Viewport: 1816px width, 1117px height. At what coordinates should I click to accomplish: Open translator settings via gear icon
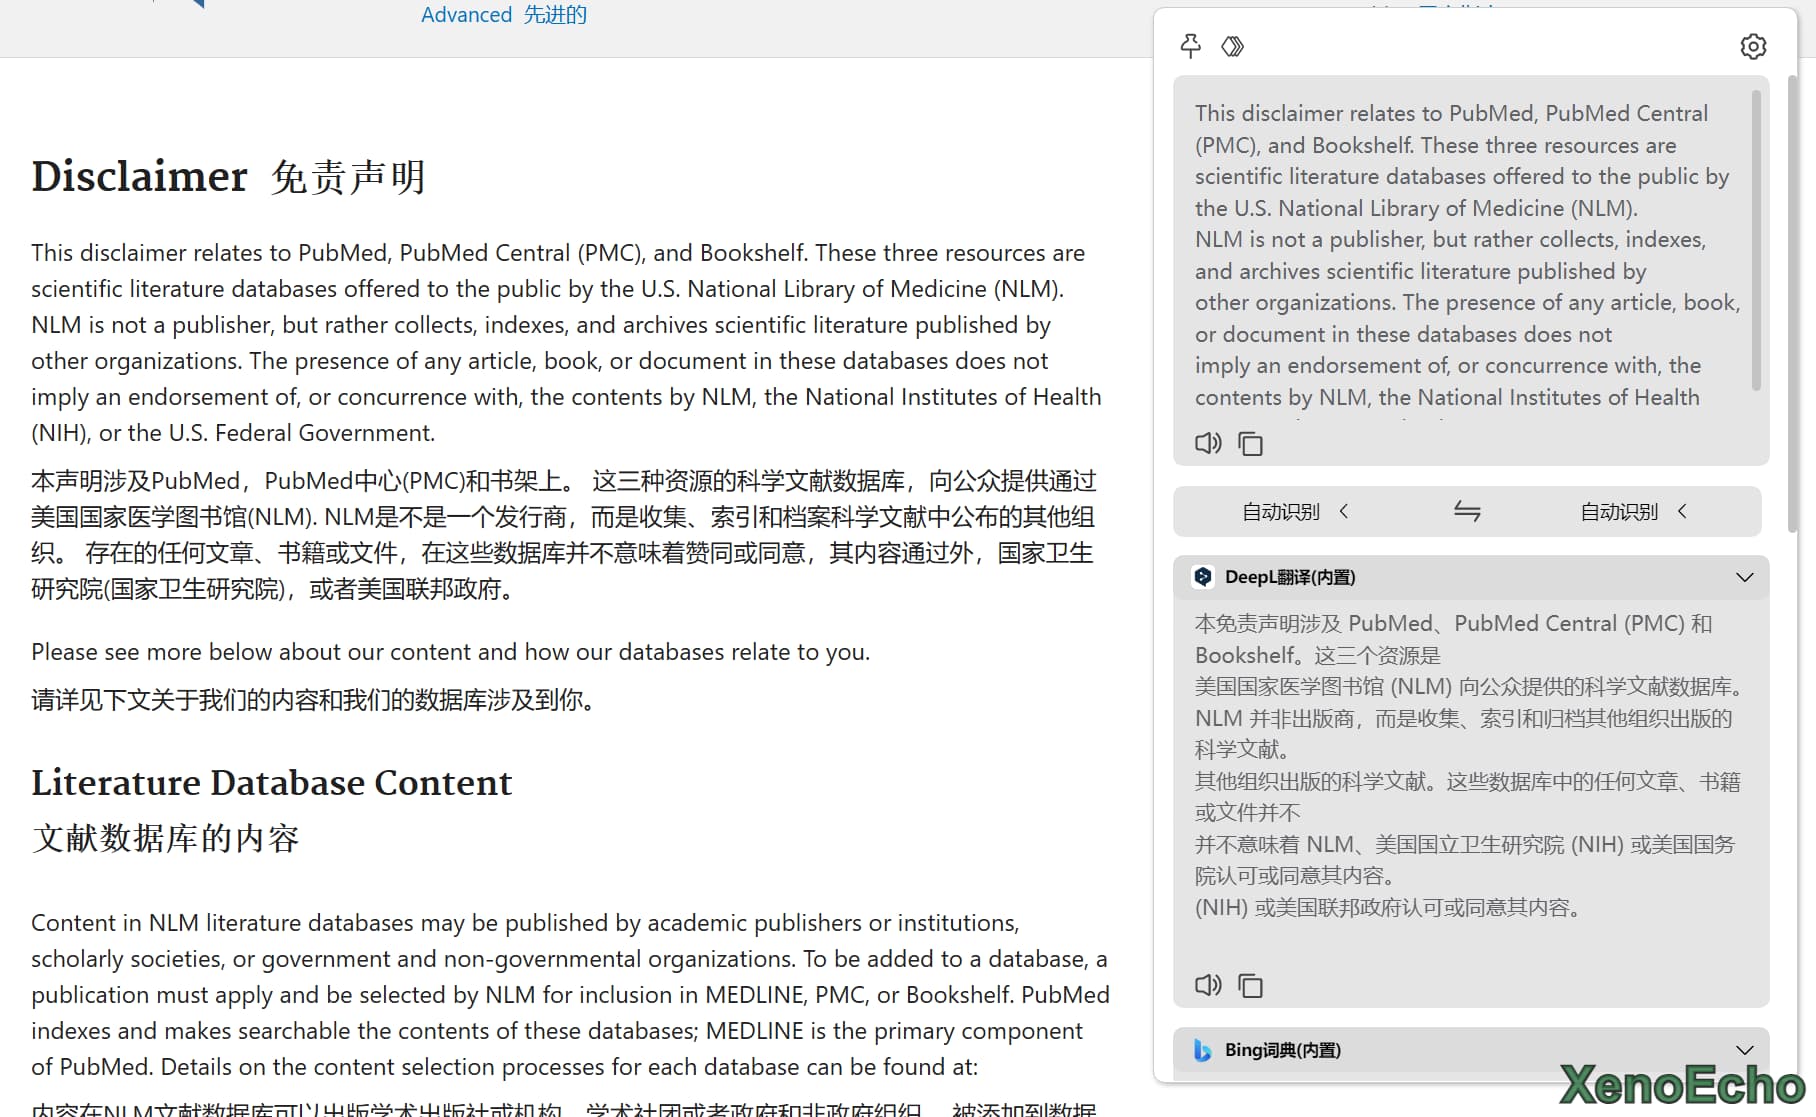tap(1753, 46)
